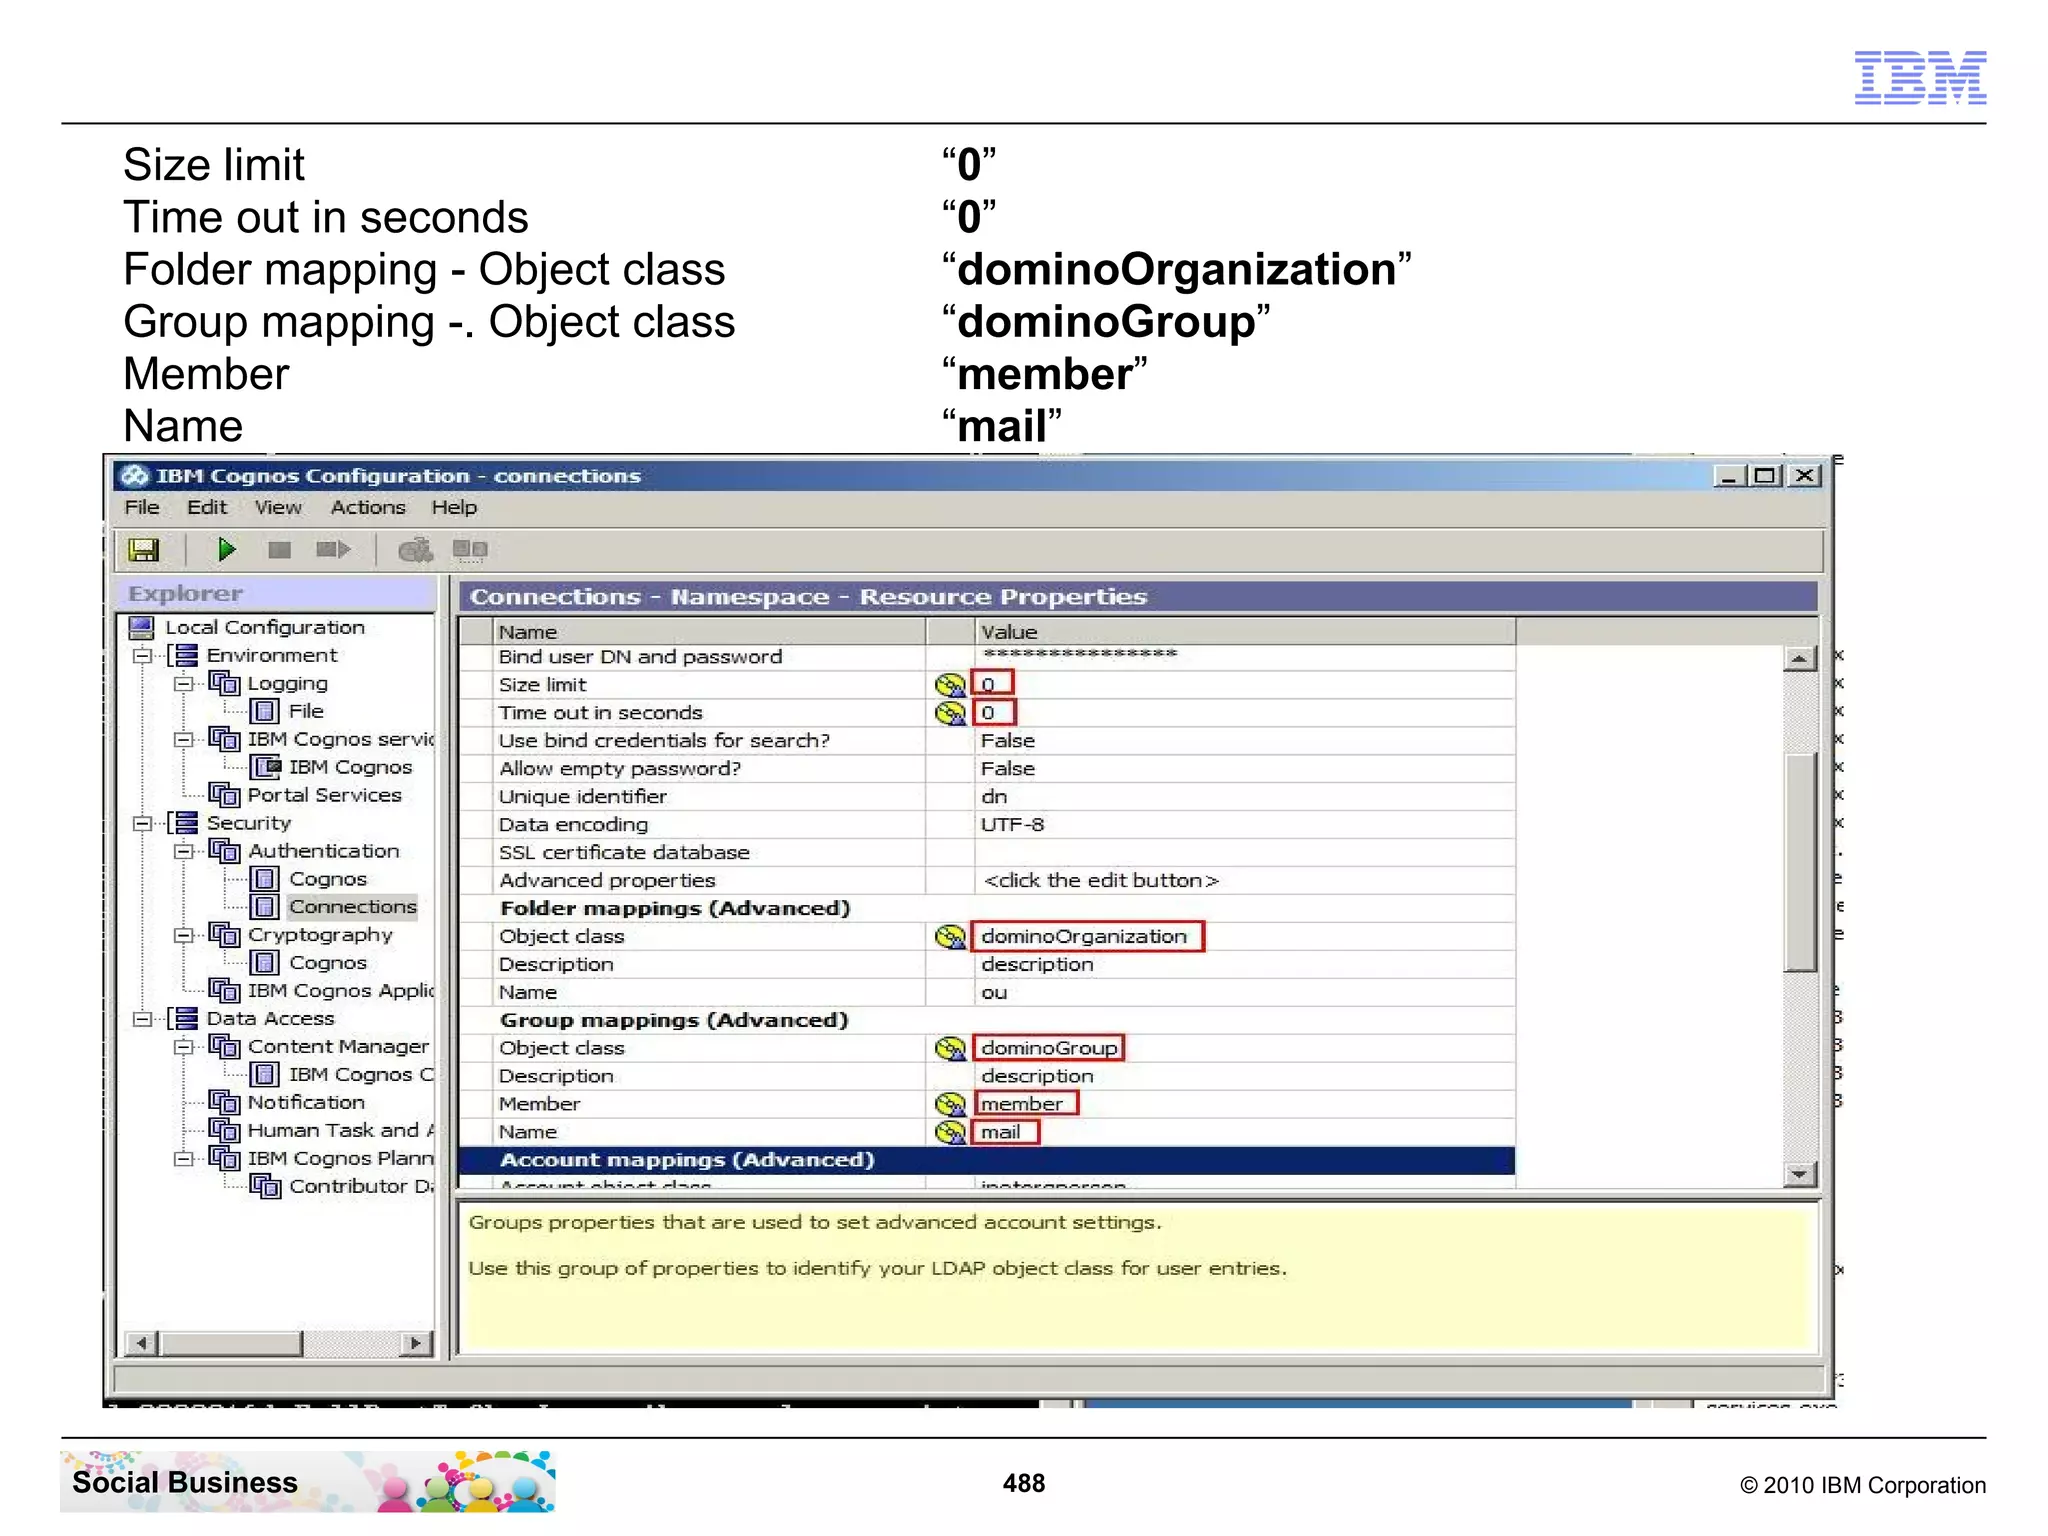The image size is (2048, 1536).
Task: Collapse the Security tree node
Action: pos(142,824)
